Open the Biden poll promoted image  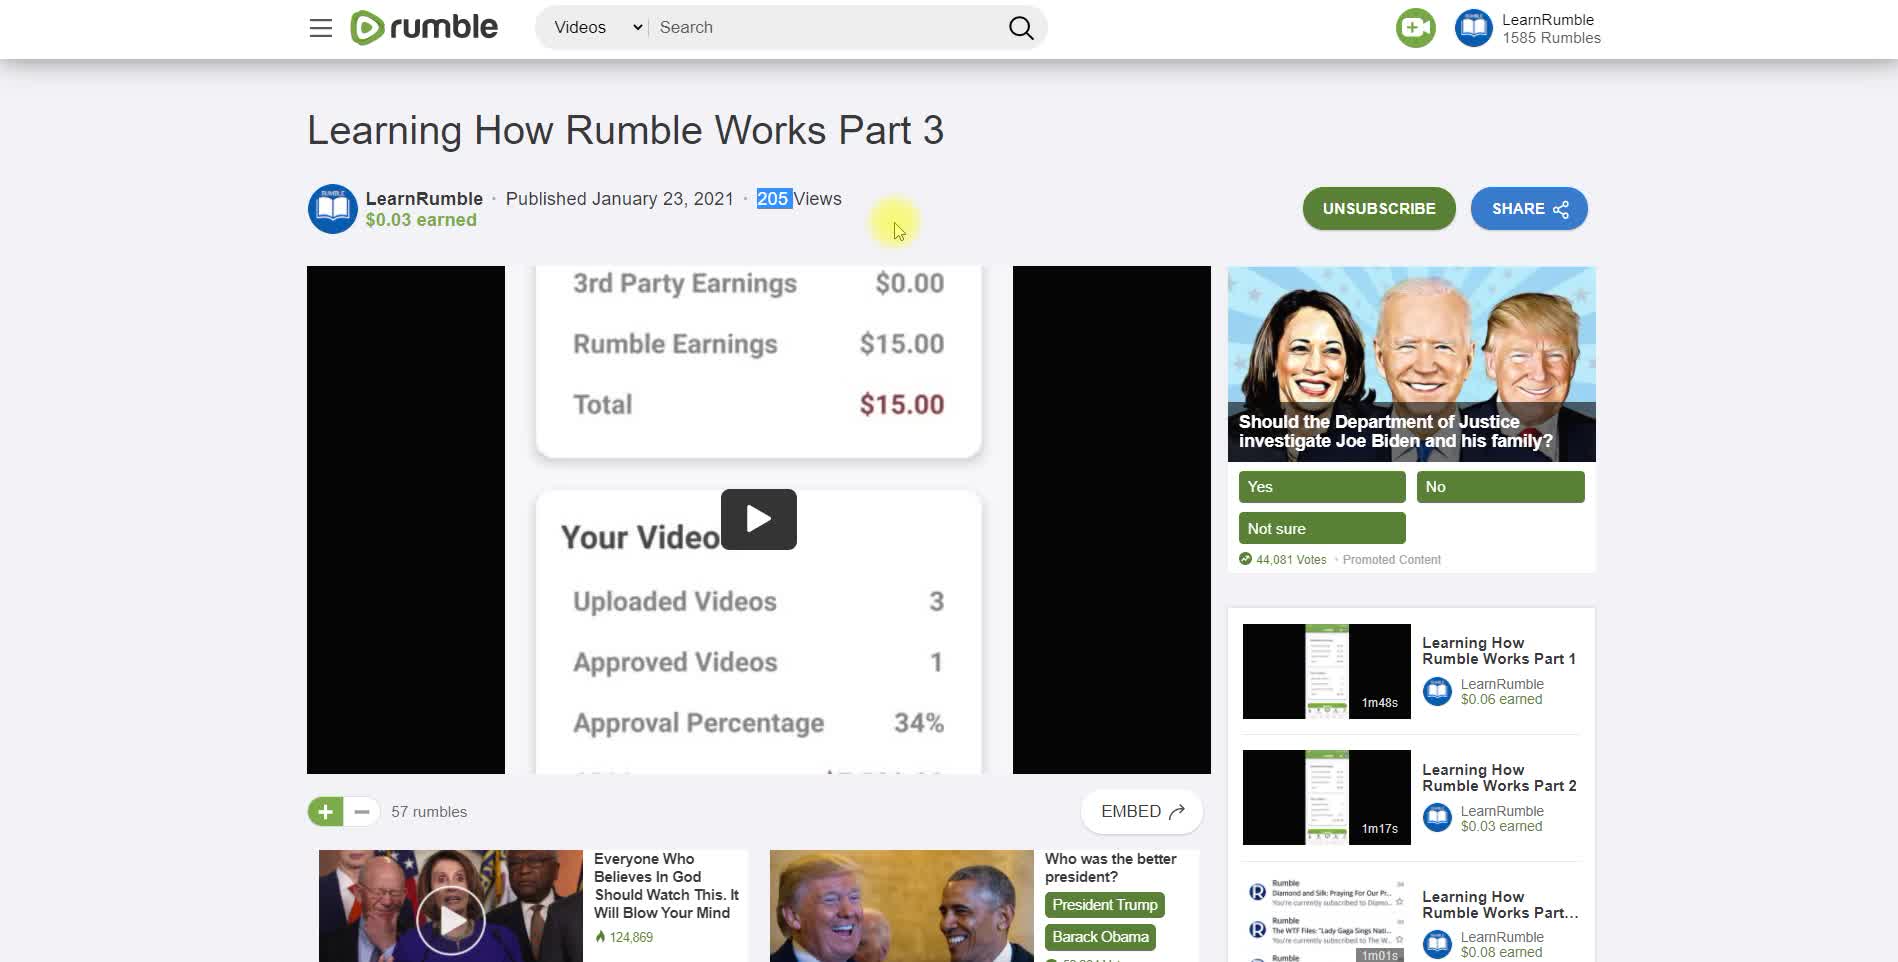point(1411,364)
